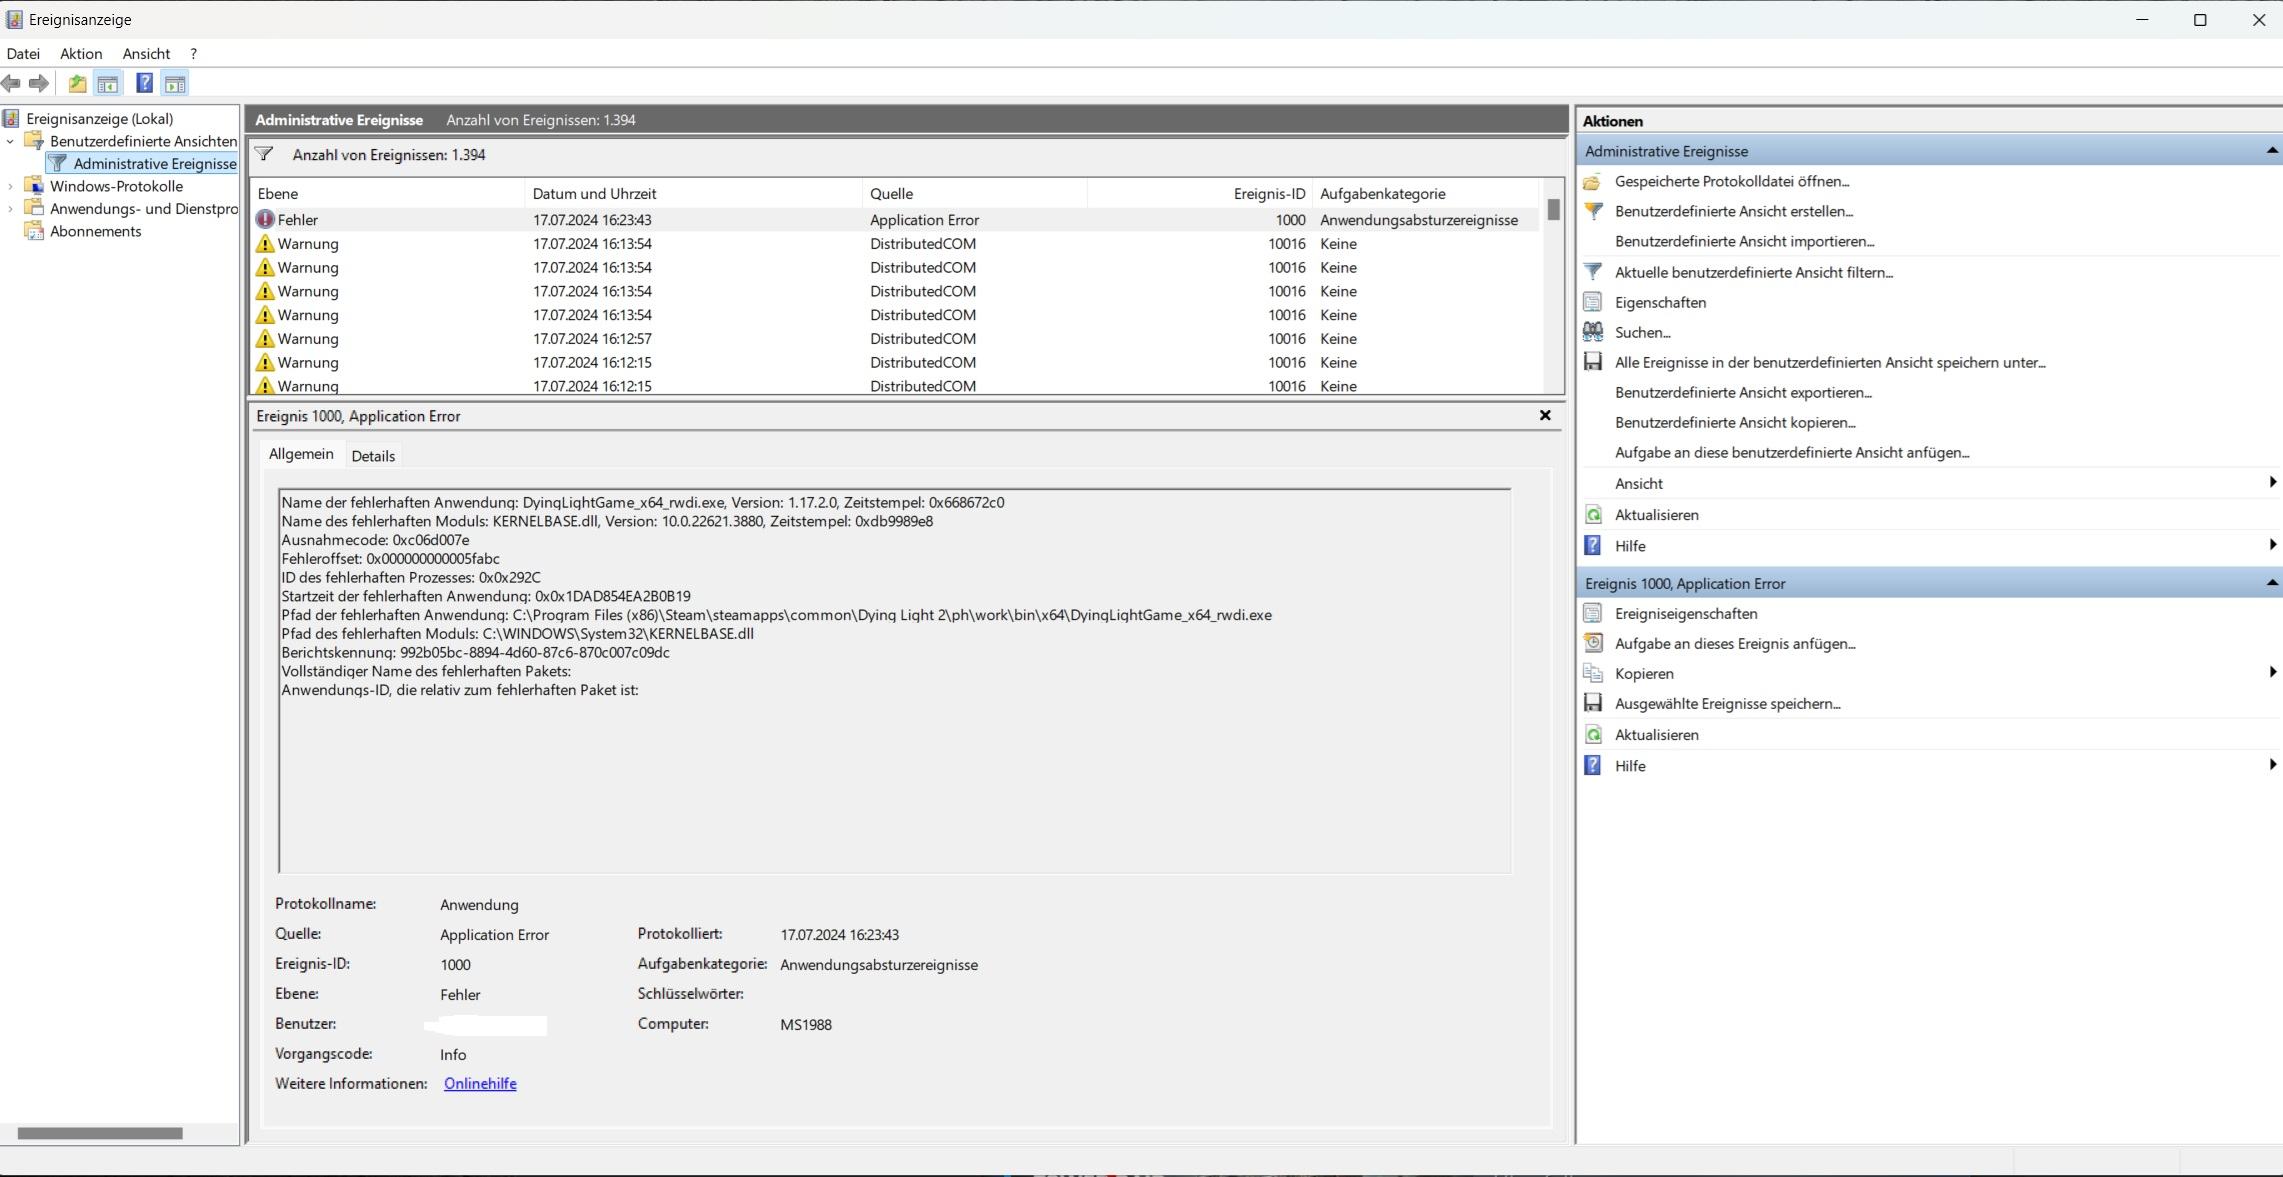Click the blue help toolbar icon
Screen dimensions: 2283x1177
point(144,84)
